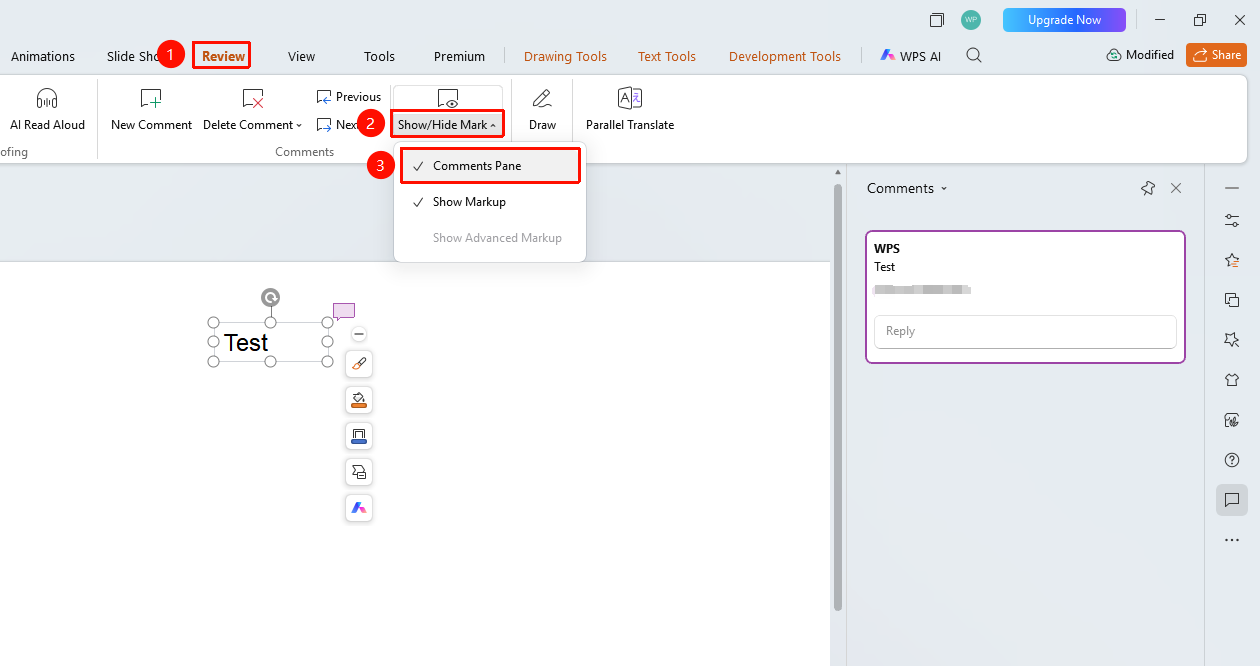Close the Comments pane

click(x=1176, y=188)
